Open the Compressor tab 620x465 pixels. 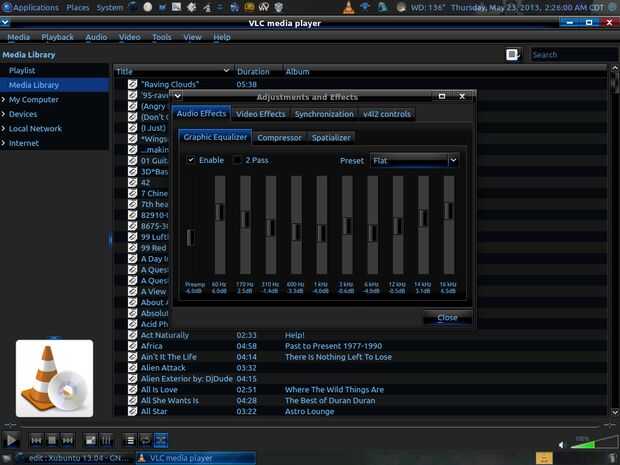tap(279, 137)
